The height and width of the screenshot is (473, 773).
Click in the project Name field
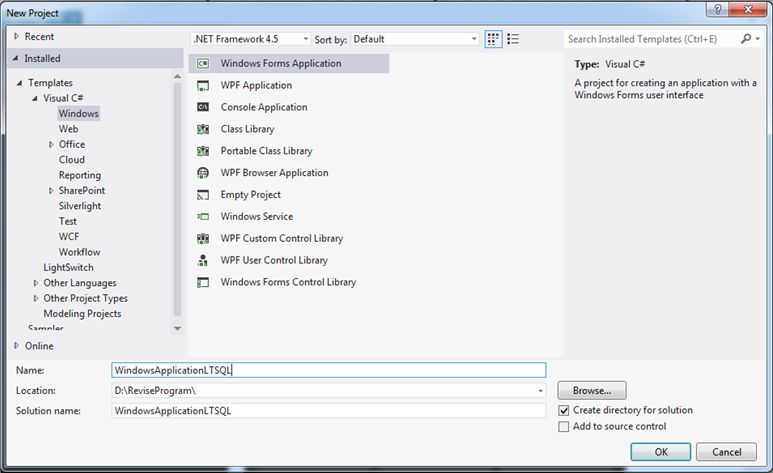[329, 370]
